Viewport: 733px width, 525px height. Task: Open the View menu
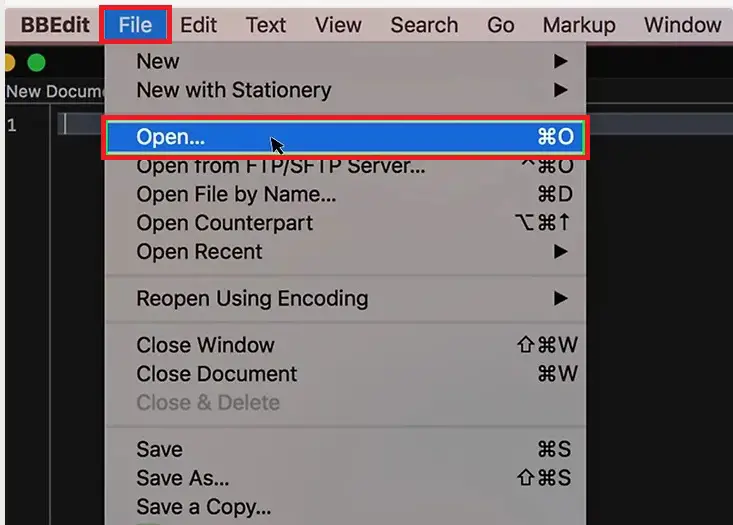pos(338,25)
